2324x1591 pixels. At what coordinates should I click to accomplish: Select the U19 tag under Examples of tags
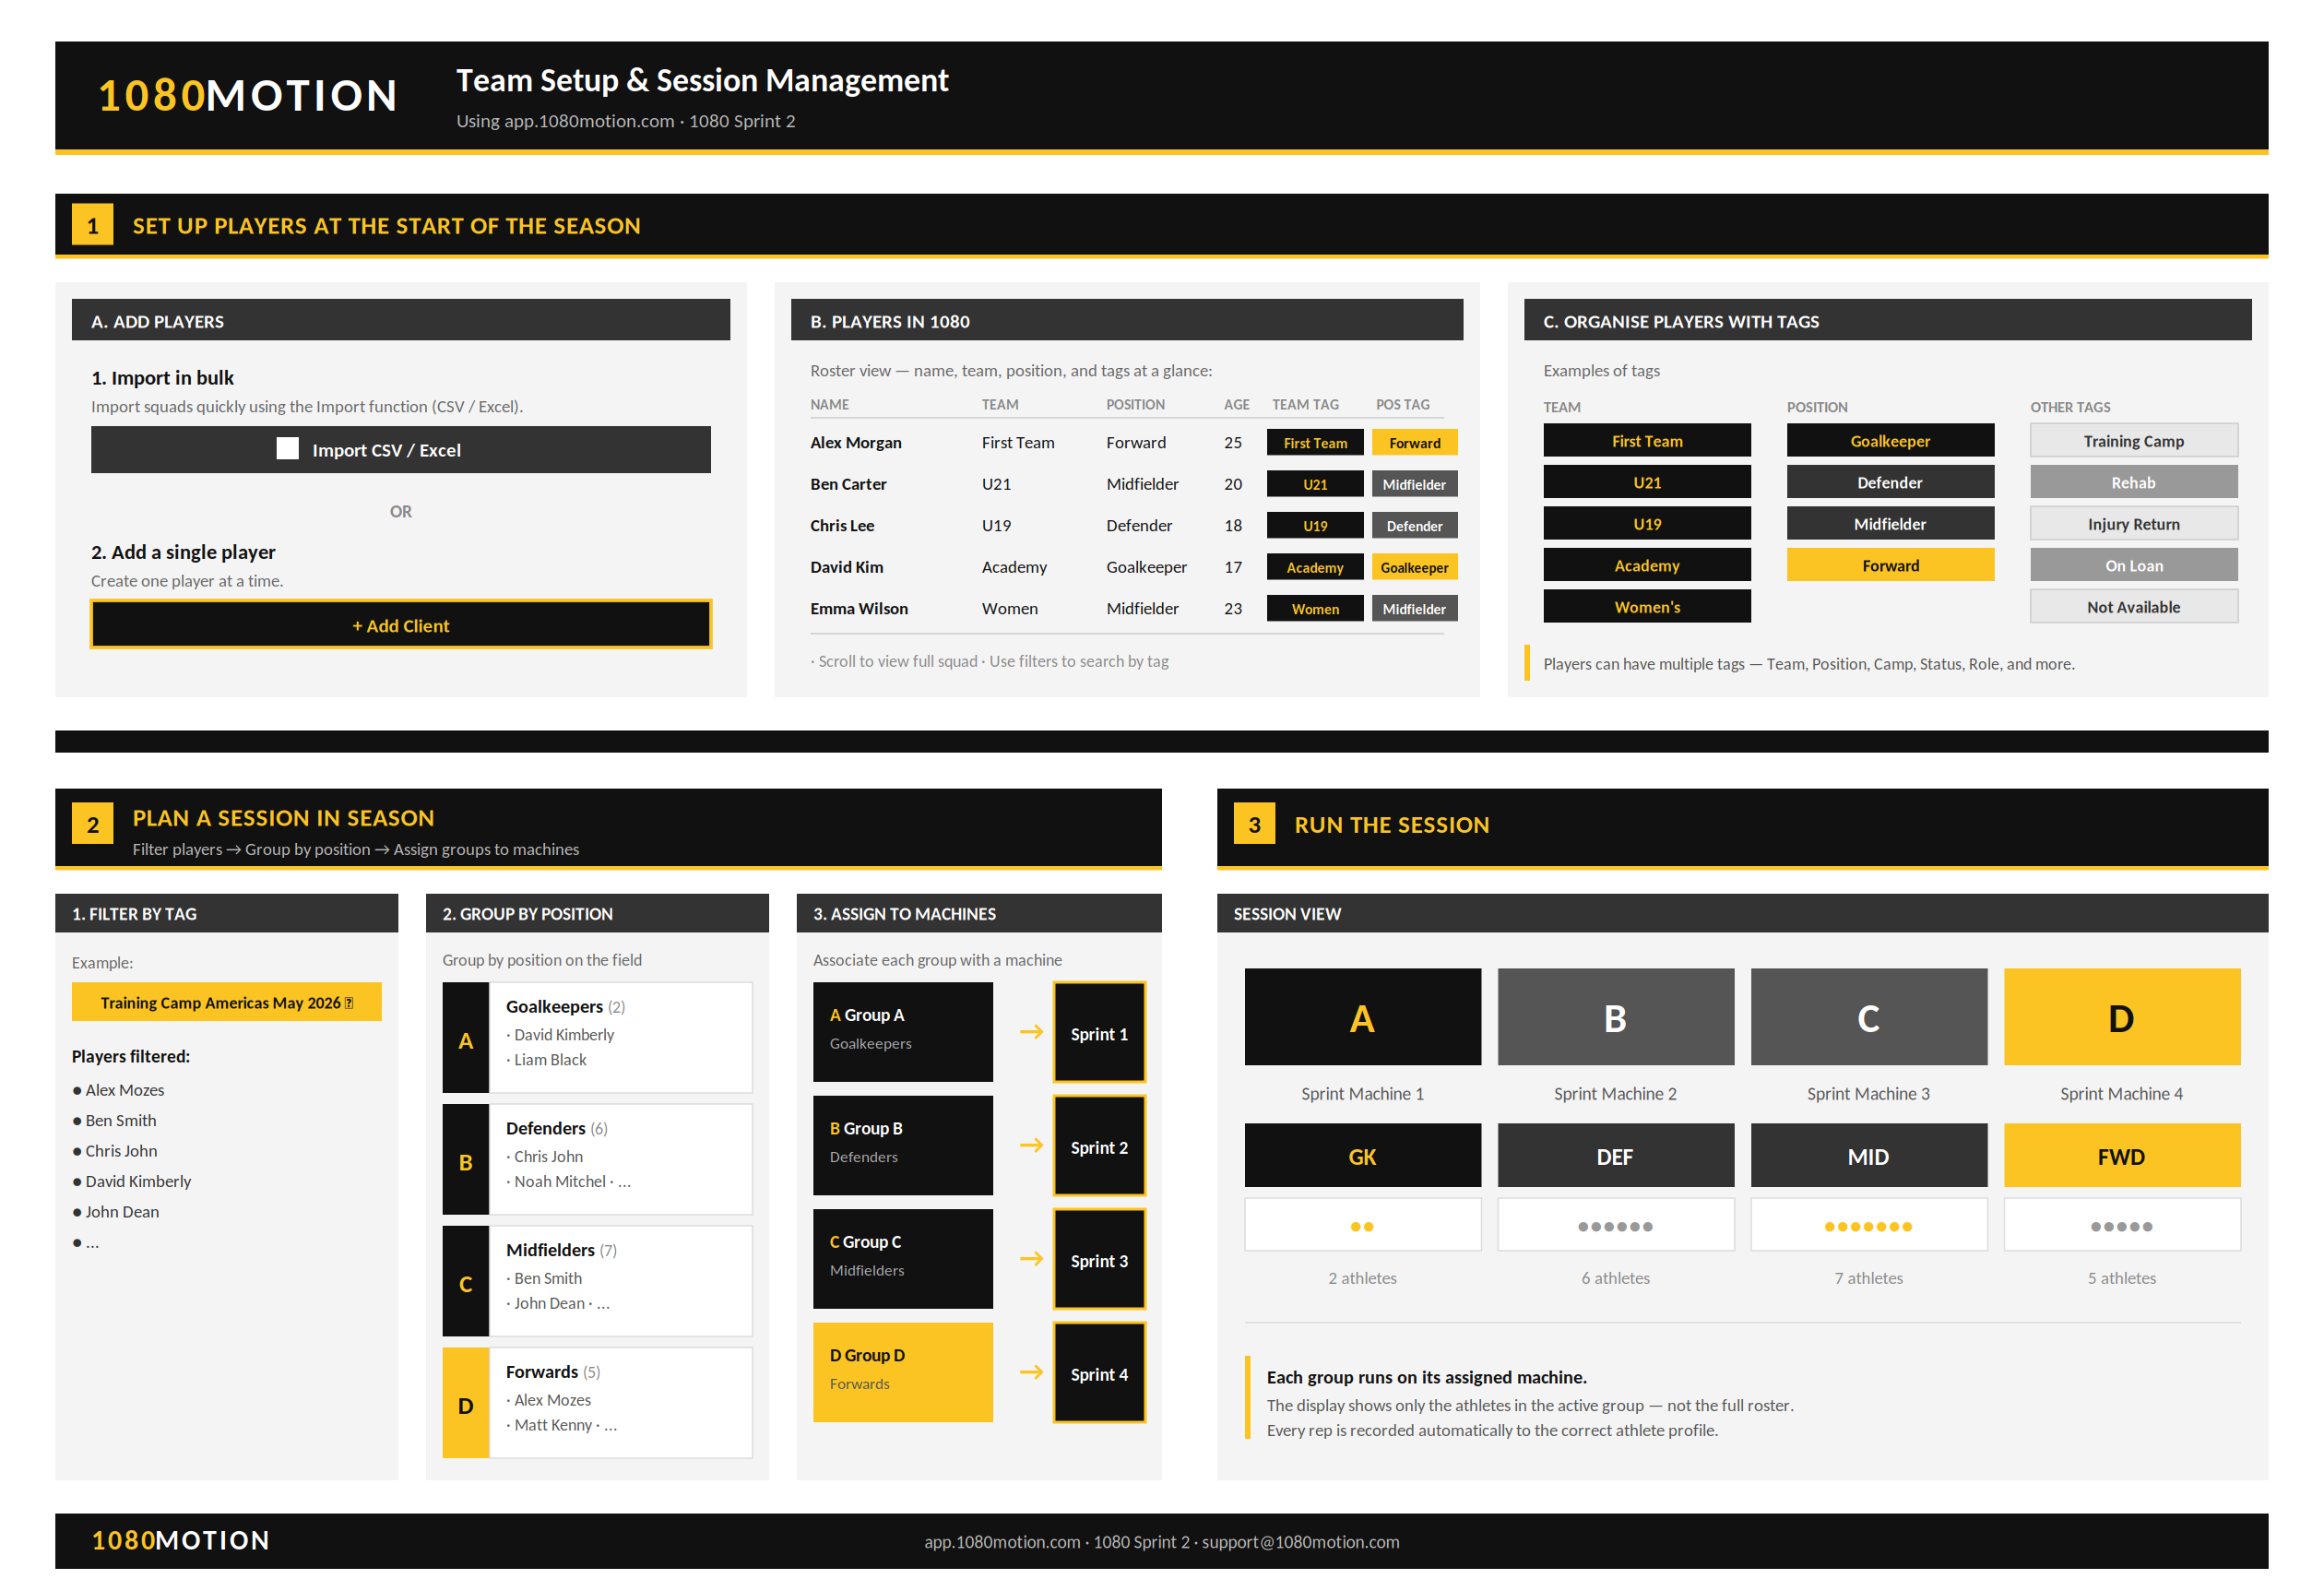[1646, 523]
